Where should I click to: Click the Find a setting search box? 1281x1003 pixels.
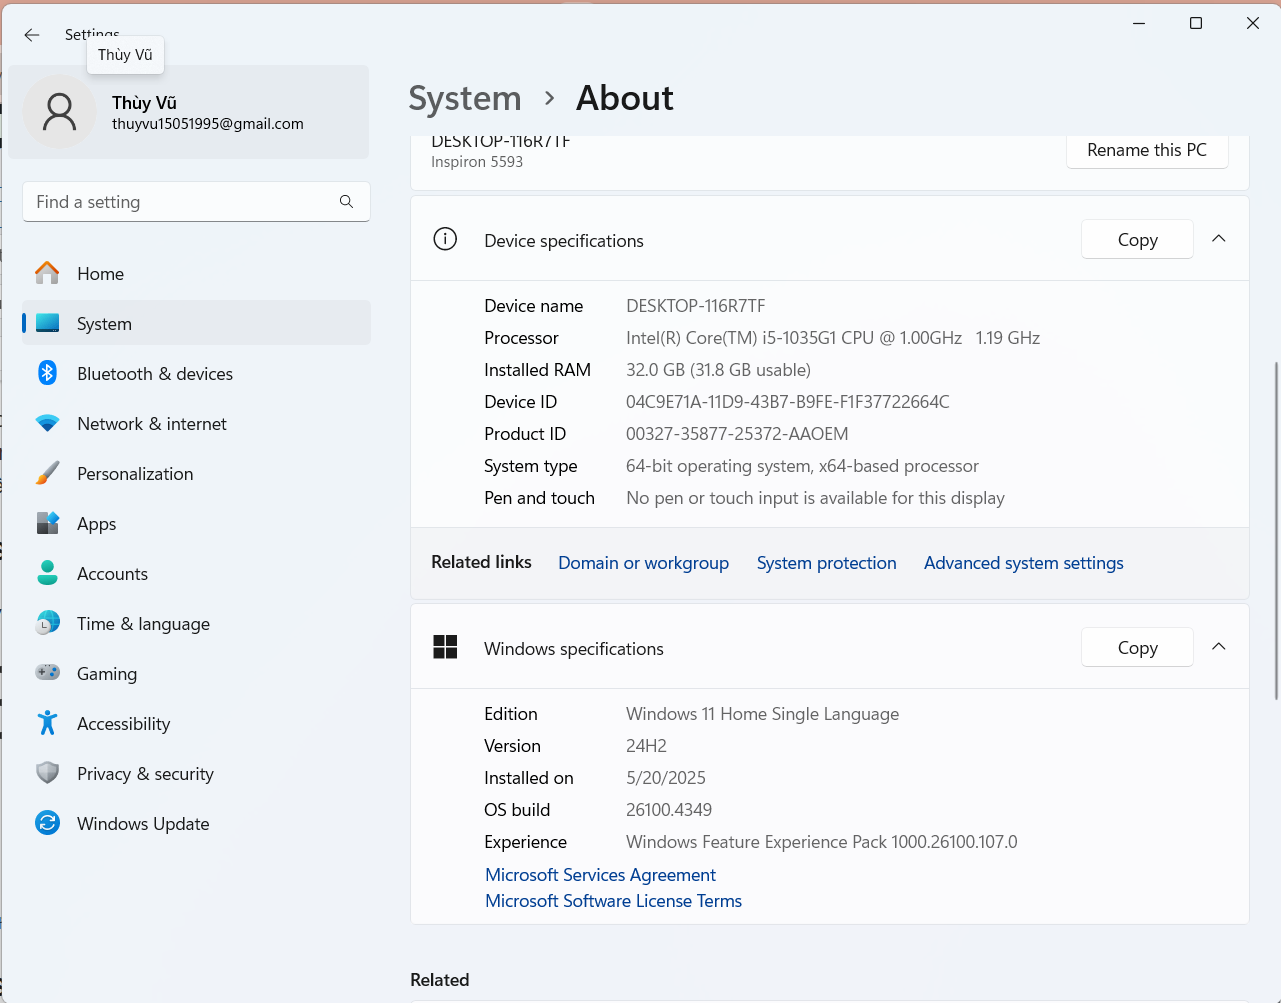(x=196, y=201)
